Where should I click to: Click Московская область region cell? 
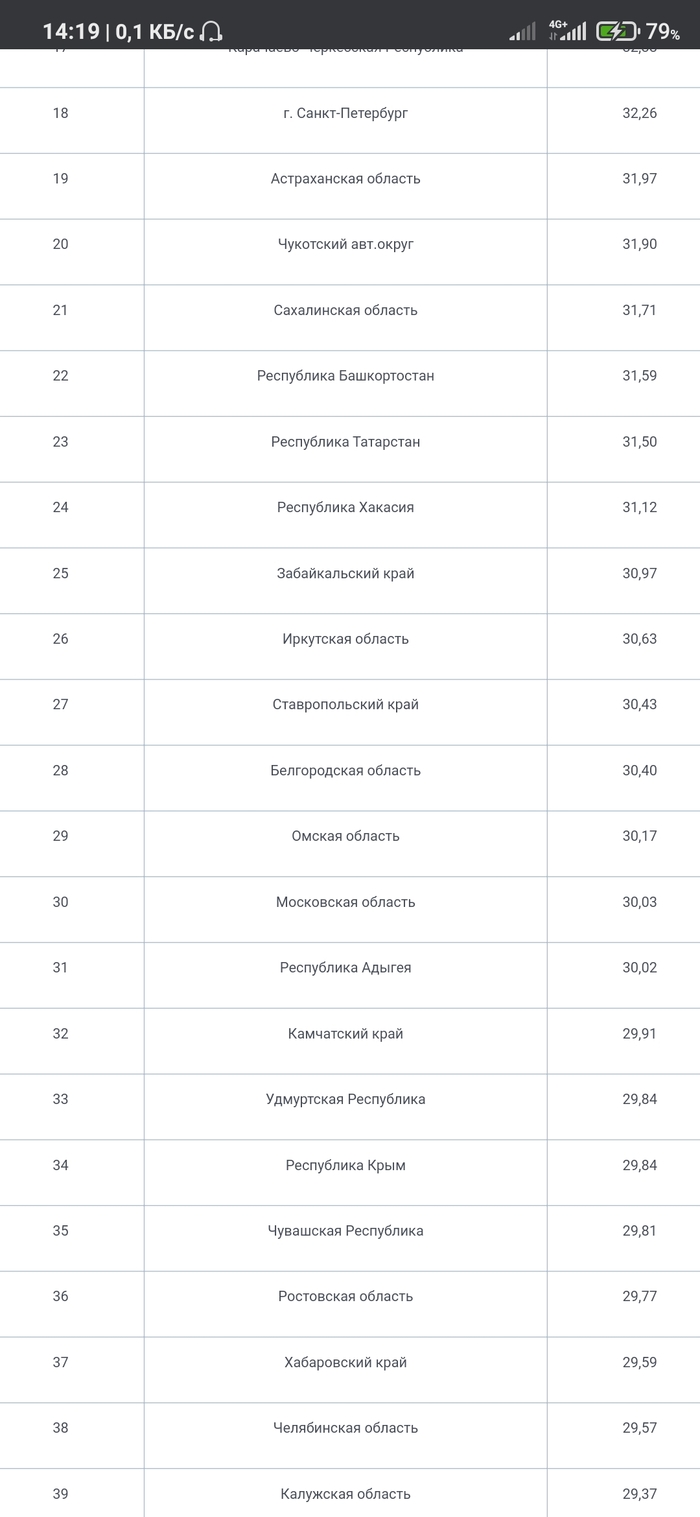[346, 902]
